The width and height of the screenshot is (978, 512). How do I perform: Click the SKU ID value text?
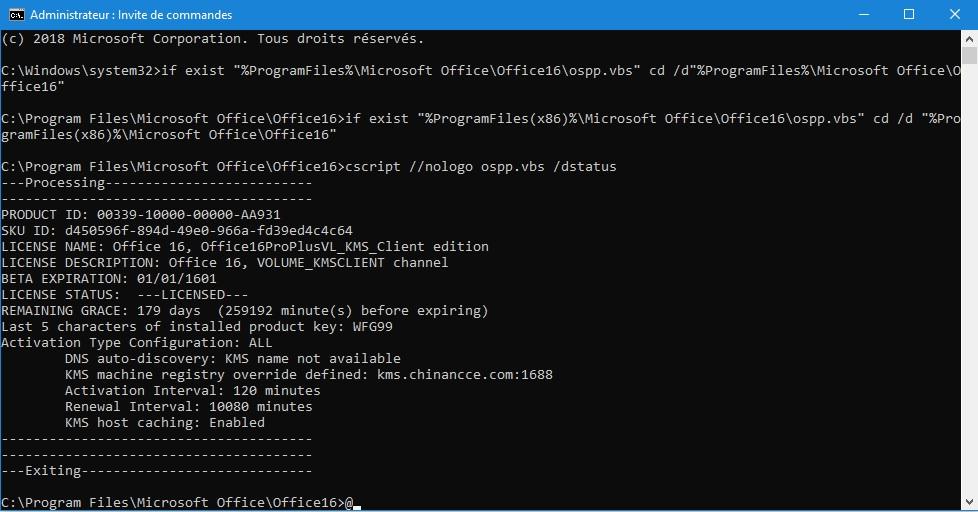pos(208,231)
